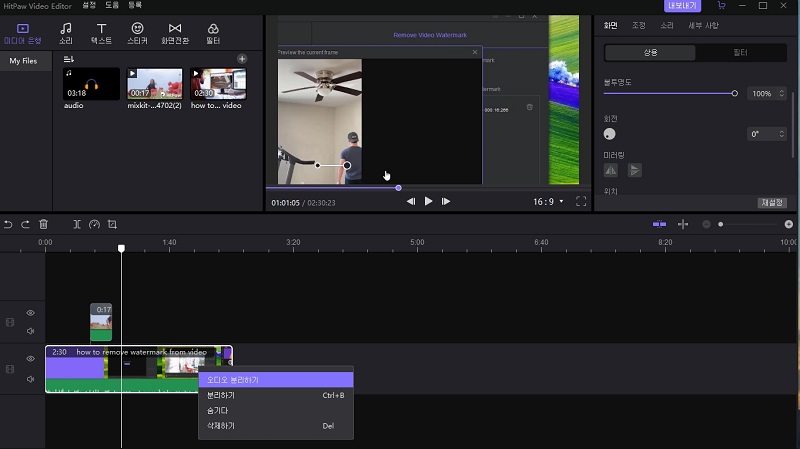Open the shopping cart icon
The image size is (800, 449).
(x=721, y=6)
